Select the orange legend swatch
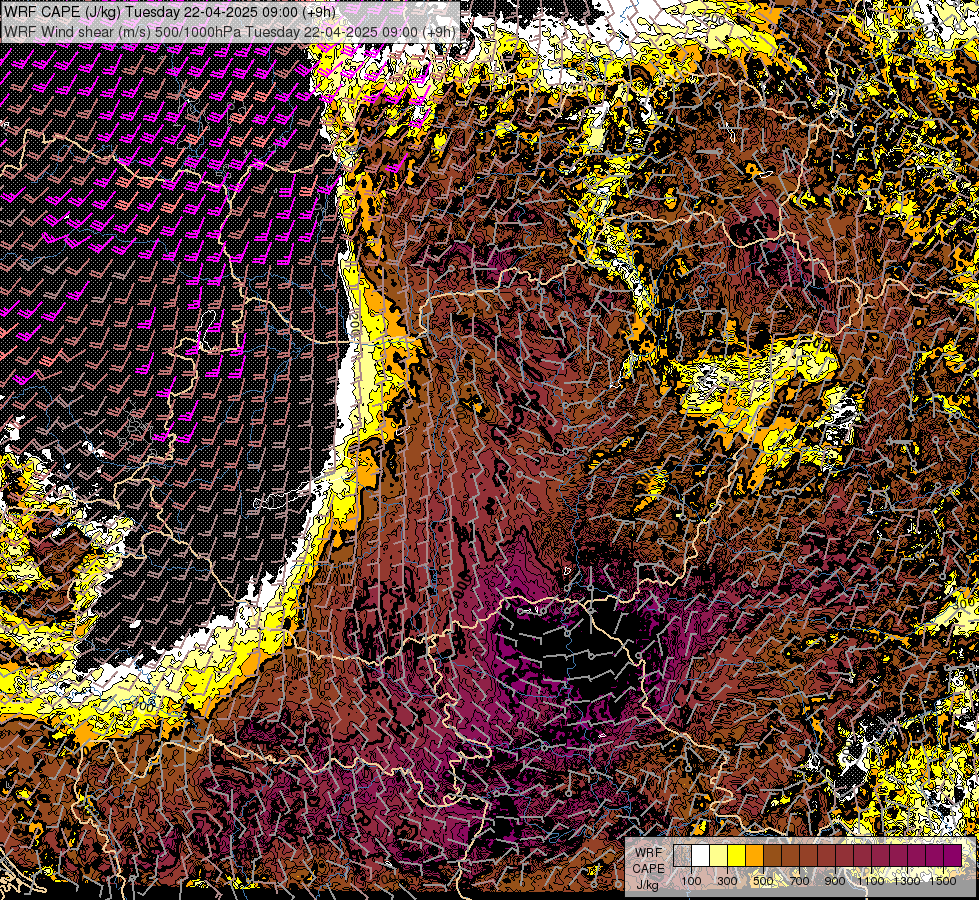Screen dimensions: 979x900 [754, 856]
